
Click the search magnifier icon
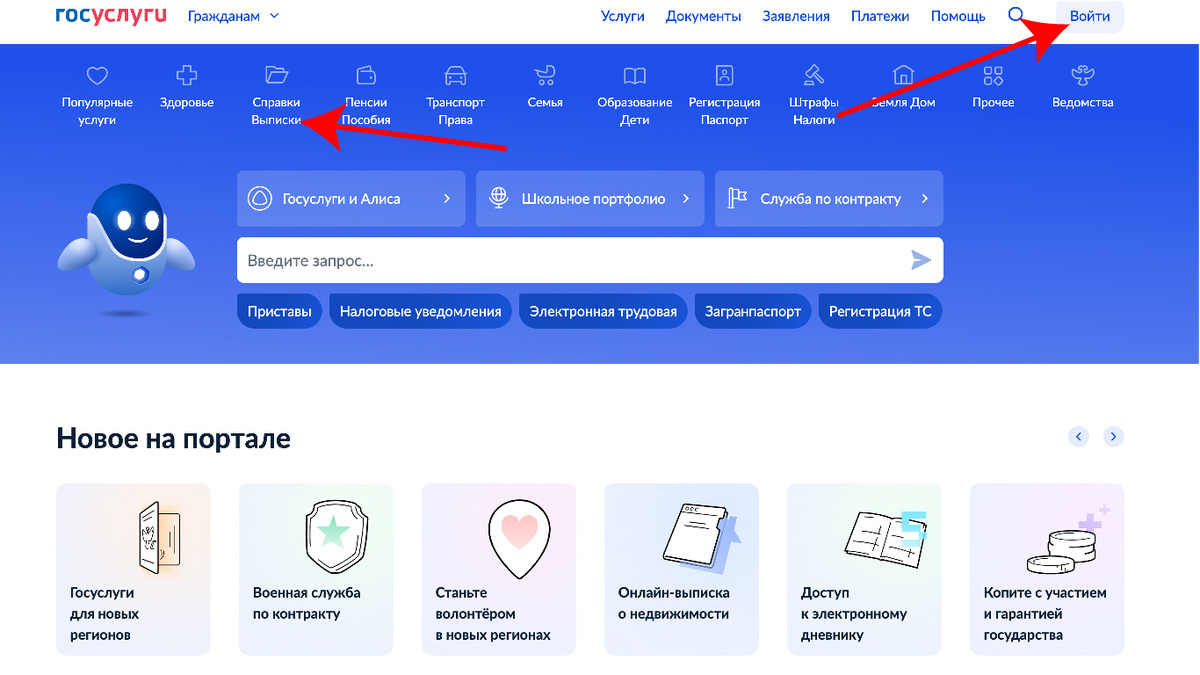point(1017,15)
